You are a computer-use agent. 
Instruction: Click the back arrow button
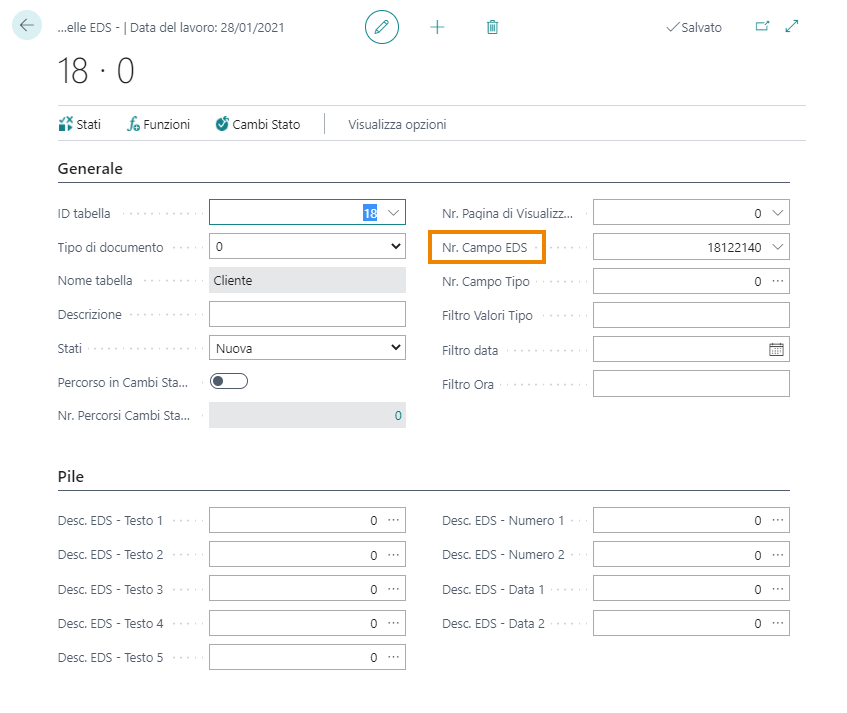click(26, 26)
